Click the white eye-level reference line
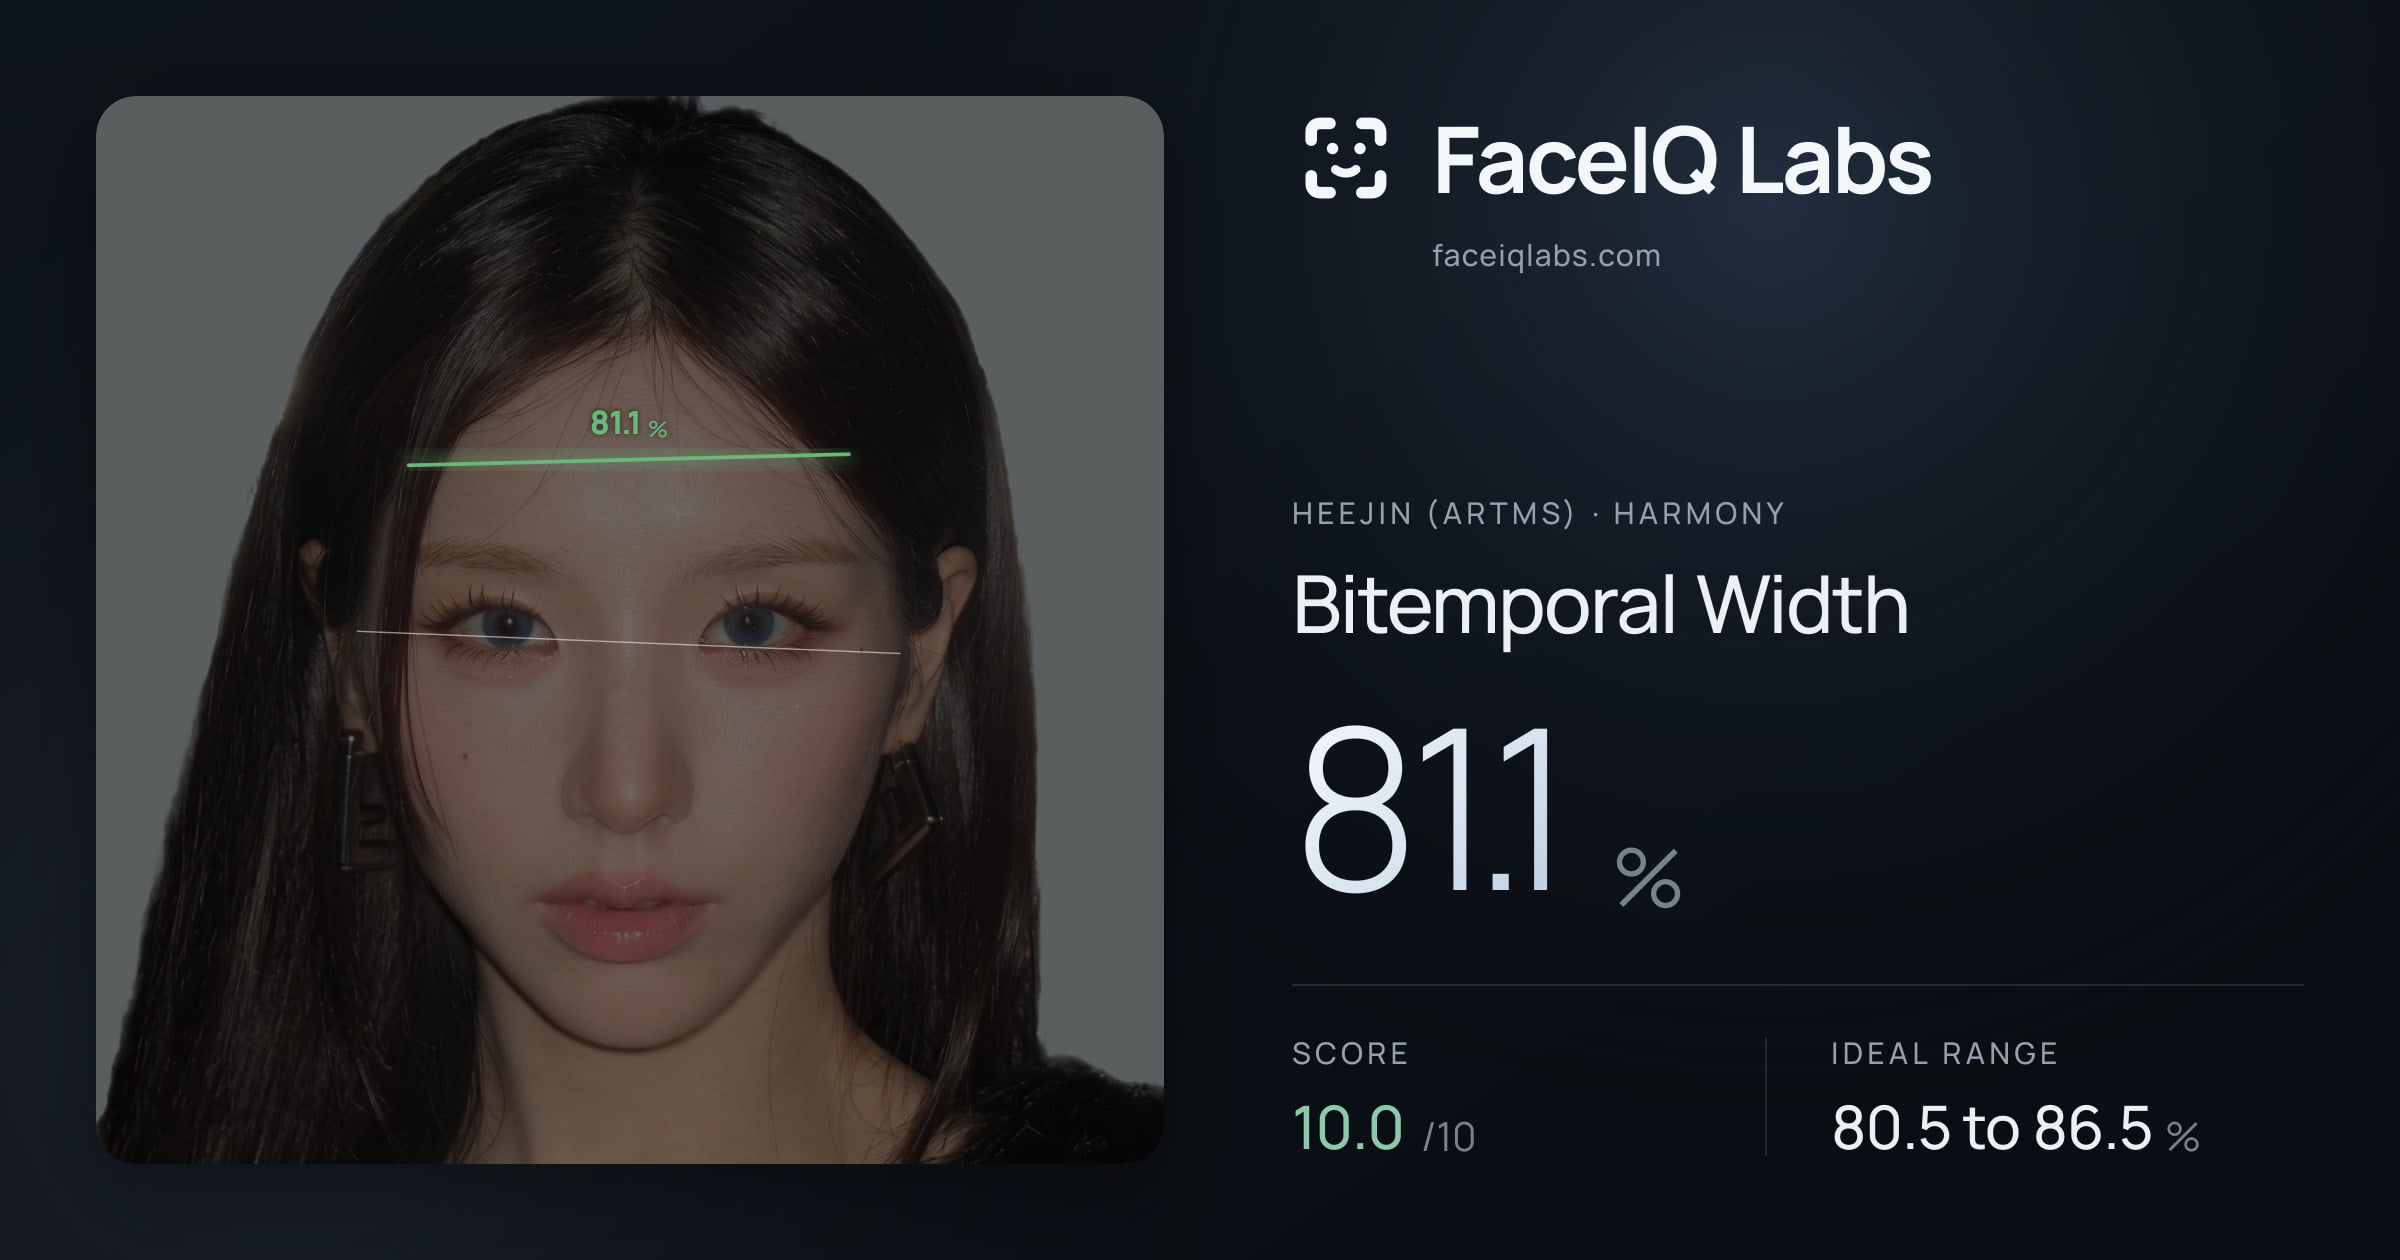This screenshot has height=1260, width=2400. pos(628,642)
